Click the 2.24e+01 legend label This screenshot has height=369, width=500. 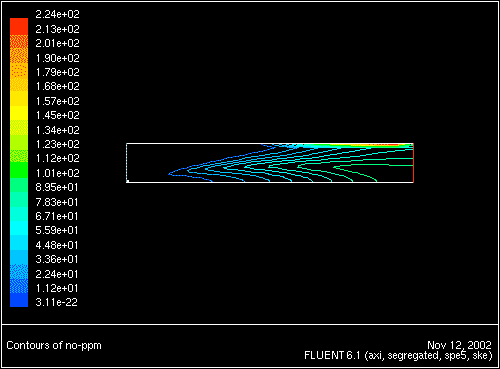coord(57,274)
